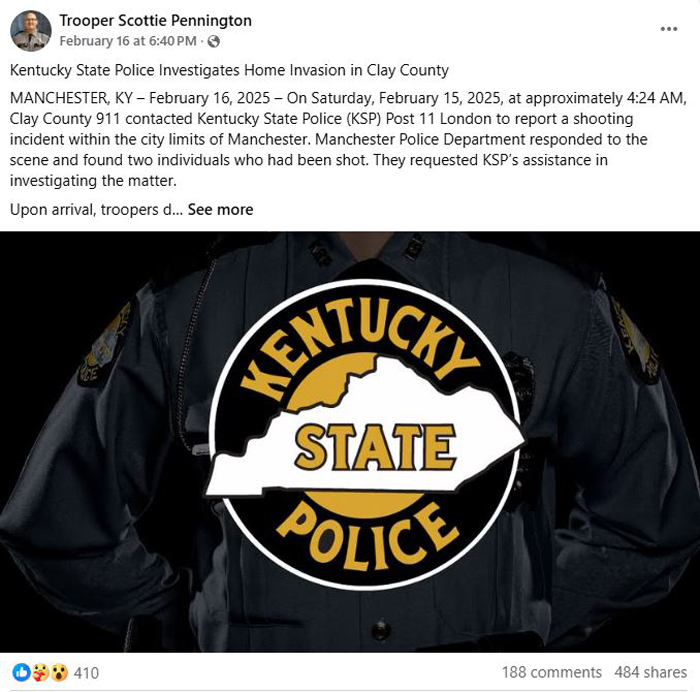Open the 410 reactions count list
This screenshot has height=692, width=700.
[x=86, y=672]
